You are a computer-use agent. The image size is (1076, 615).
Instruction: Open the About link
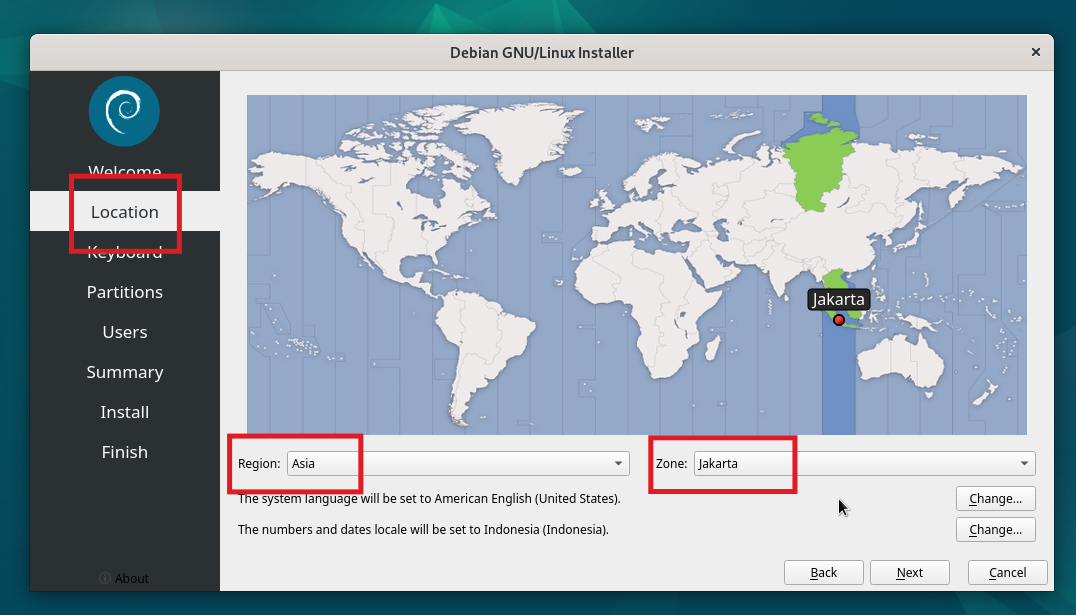click(x=124, y=578)
